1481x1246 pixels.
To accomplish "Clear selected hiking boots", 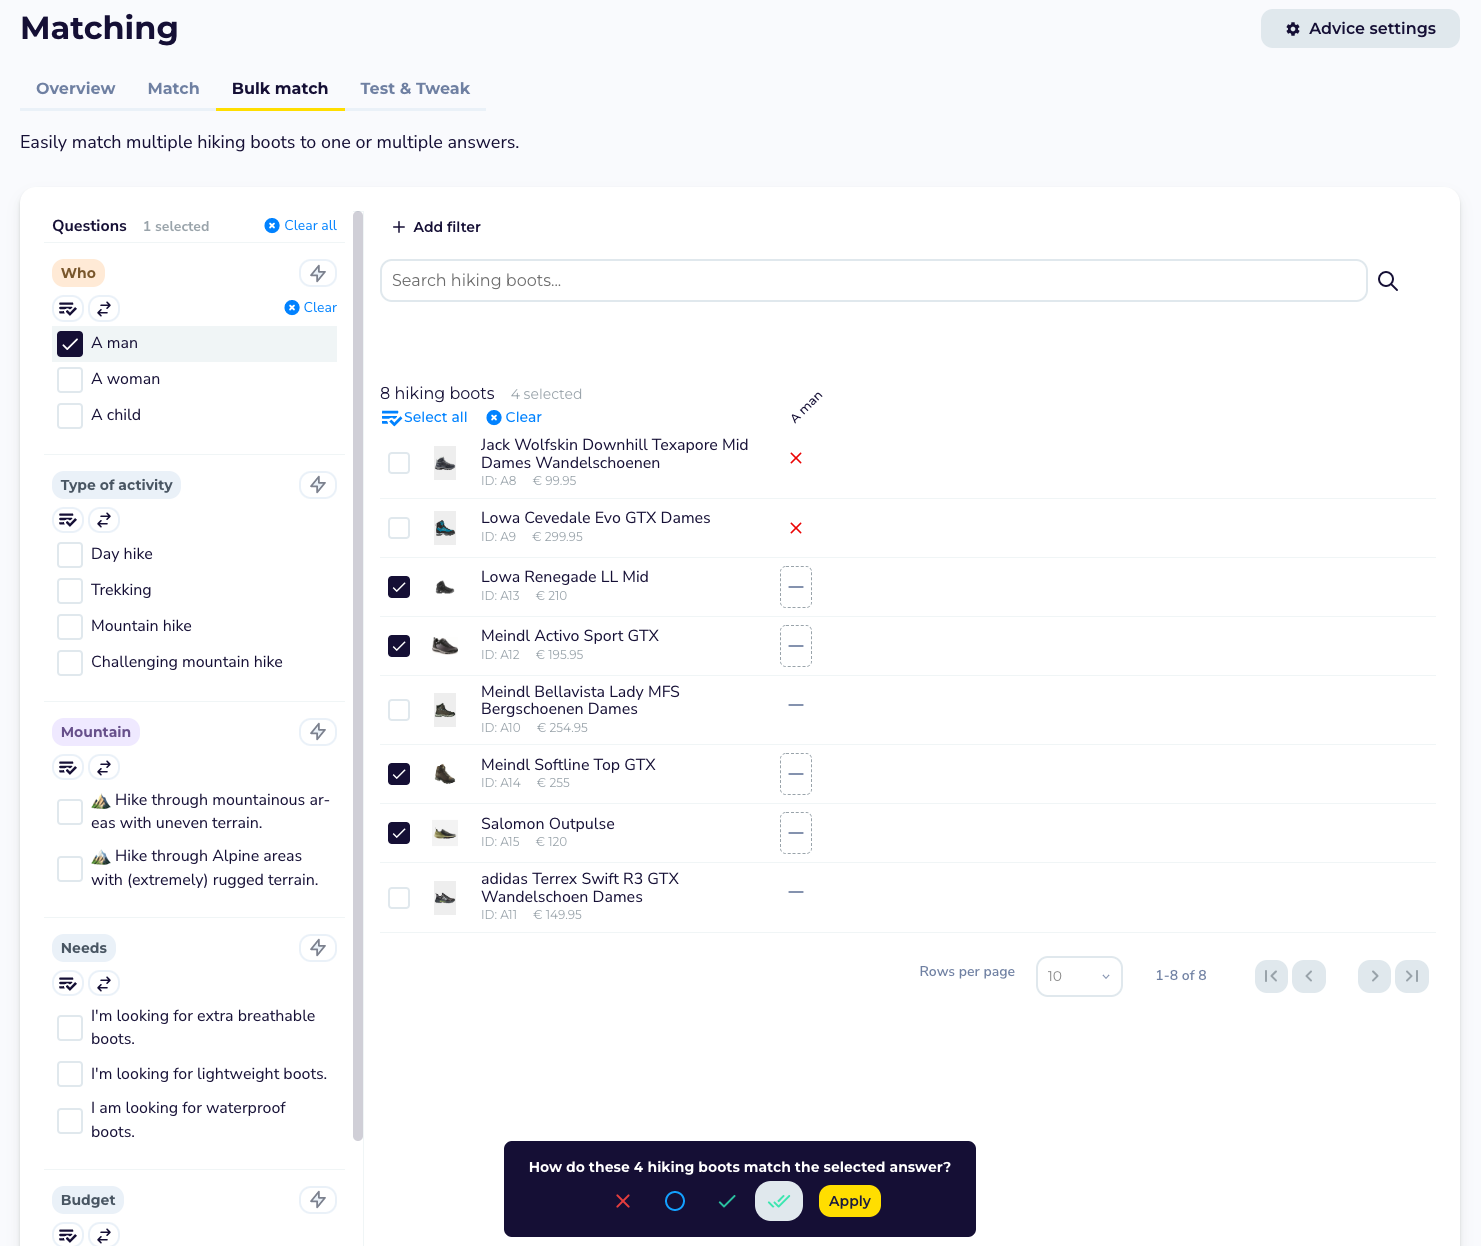I will pyautogui.click(x=514, y=418).
